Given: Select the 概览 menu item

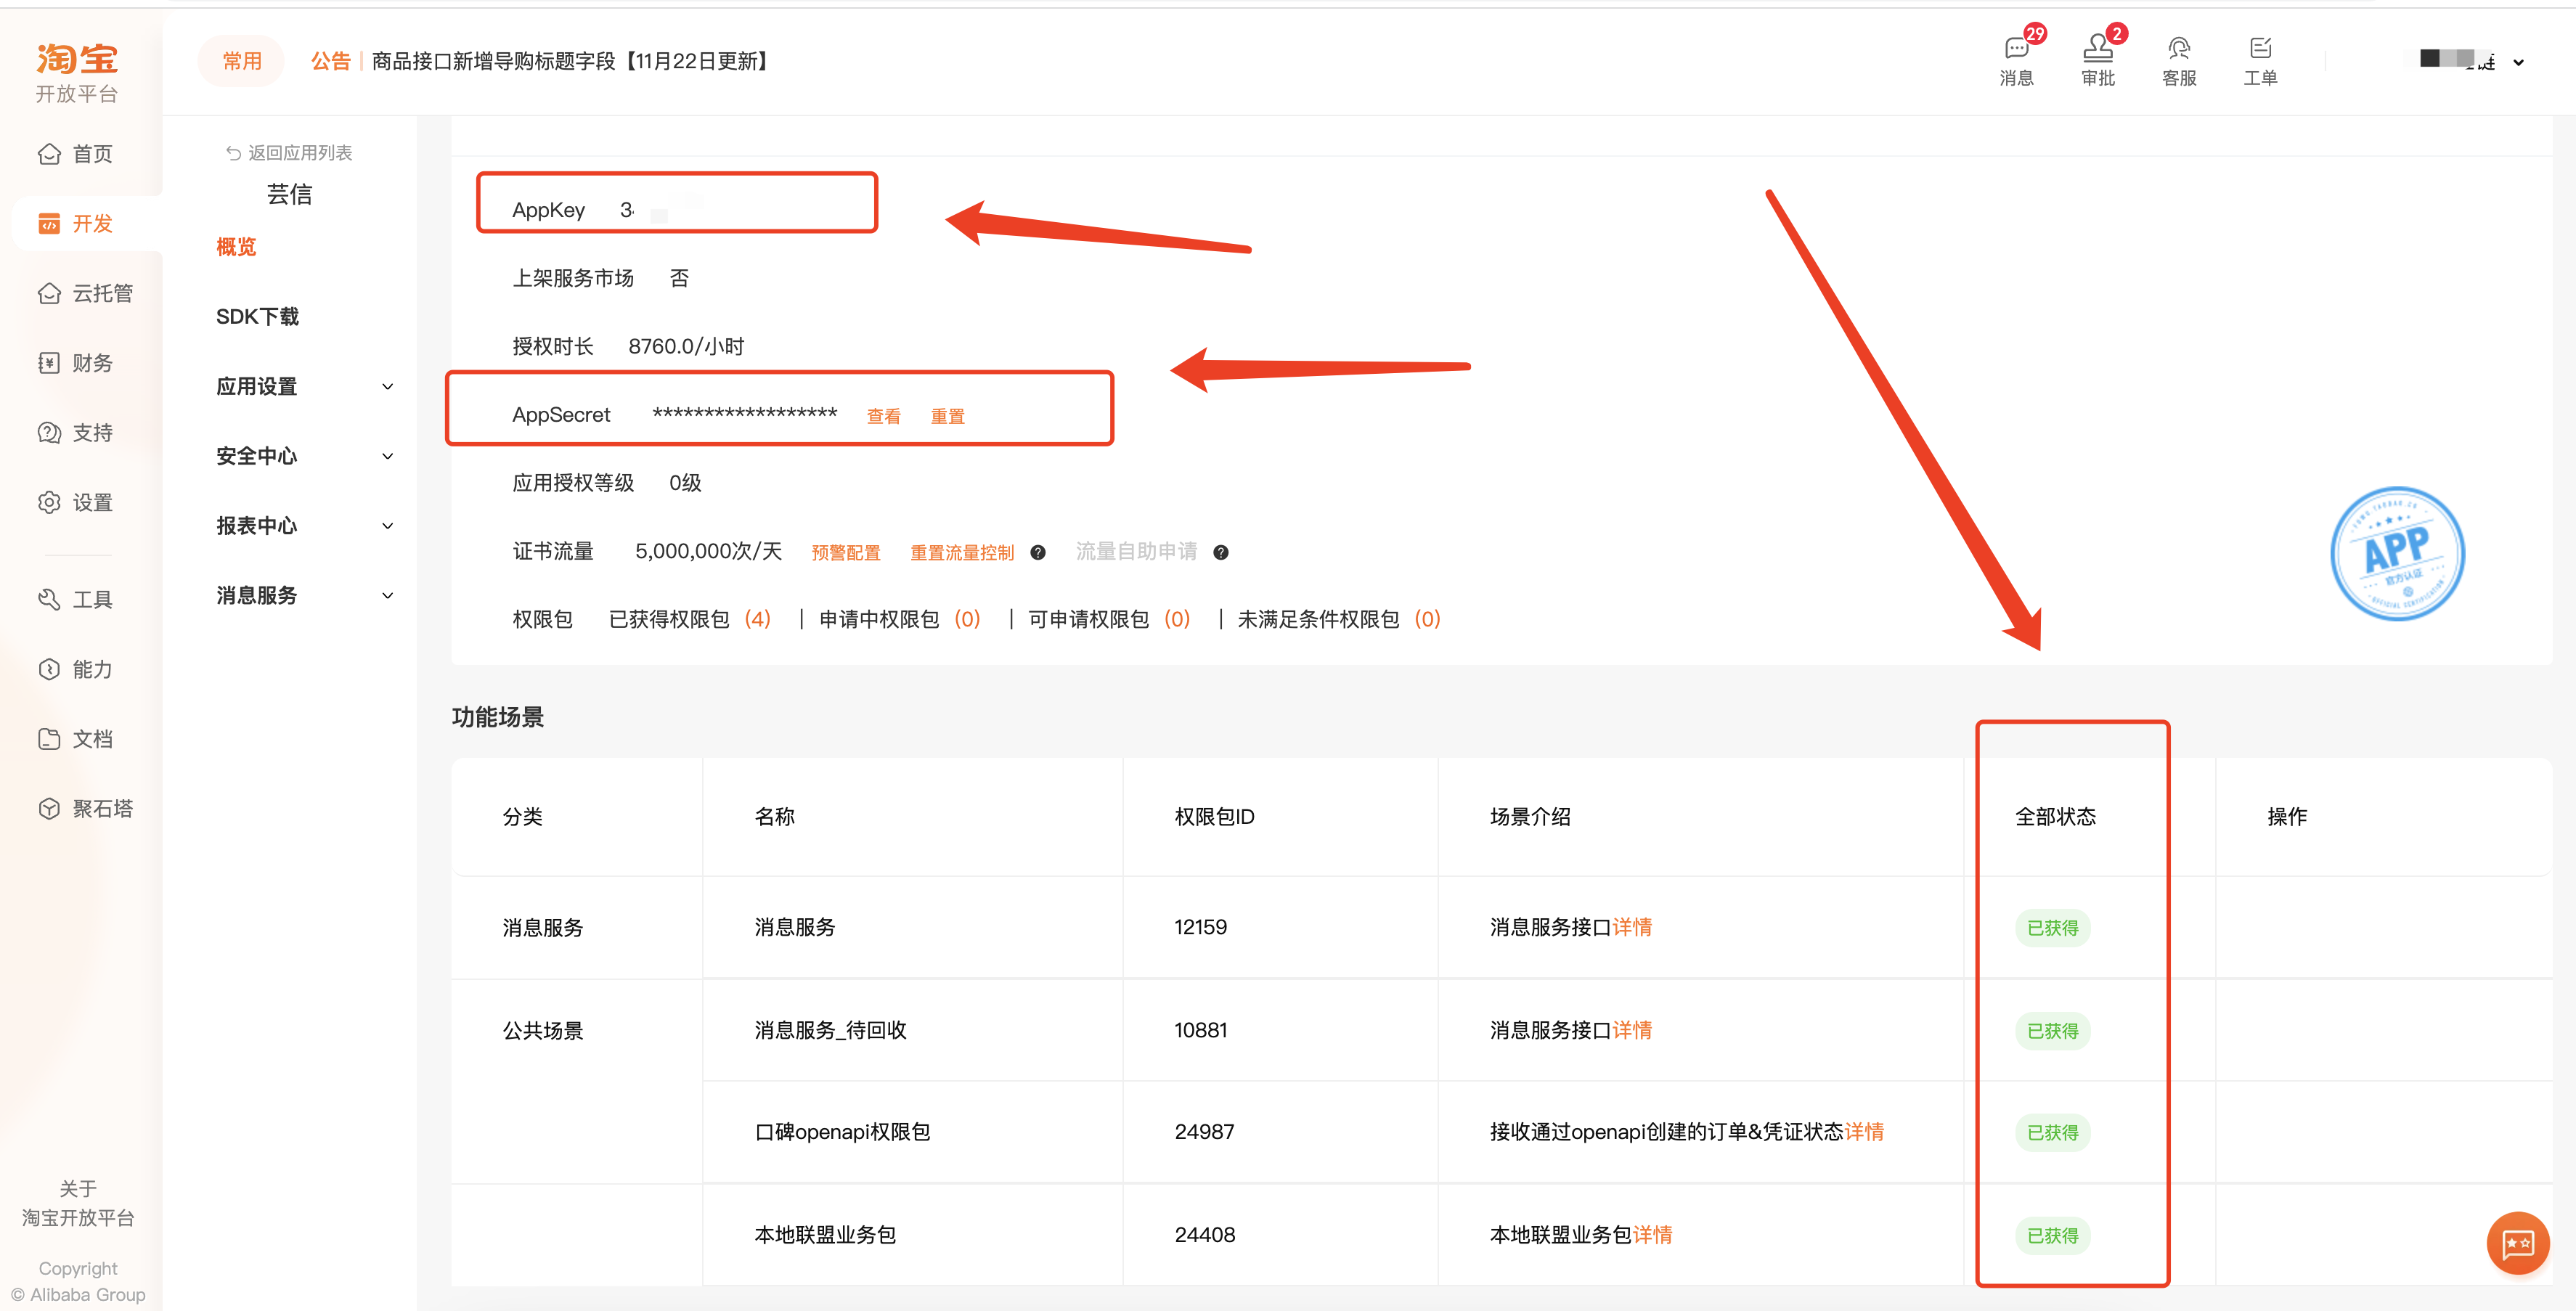Looking at the screenshot, I should click(236, 247).
